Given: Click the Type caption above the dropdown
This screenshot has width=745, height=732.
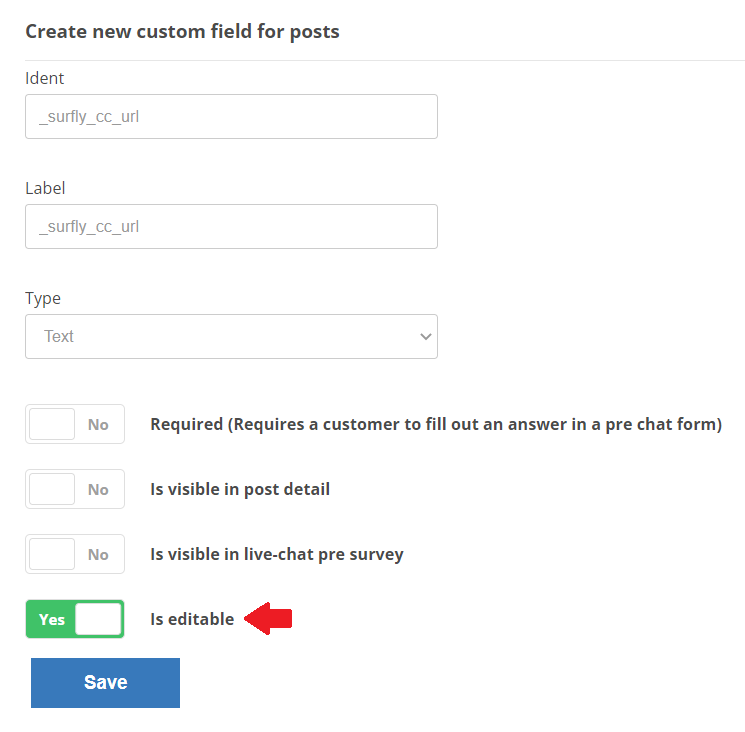Looking at the screenshot, I should click(x=43, y=299).
